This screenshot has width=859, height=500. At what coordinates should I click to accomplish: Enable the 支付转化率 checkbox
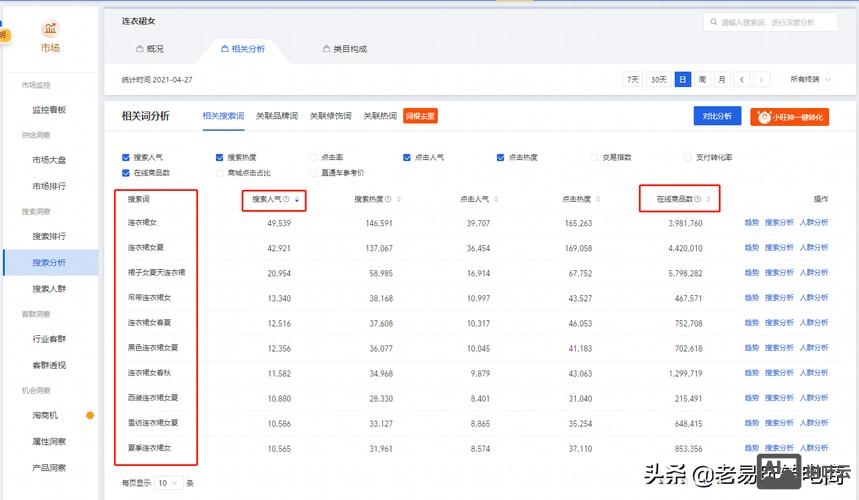688,158
